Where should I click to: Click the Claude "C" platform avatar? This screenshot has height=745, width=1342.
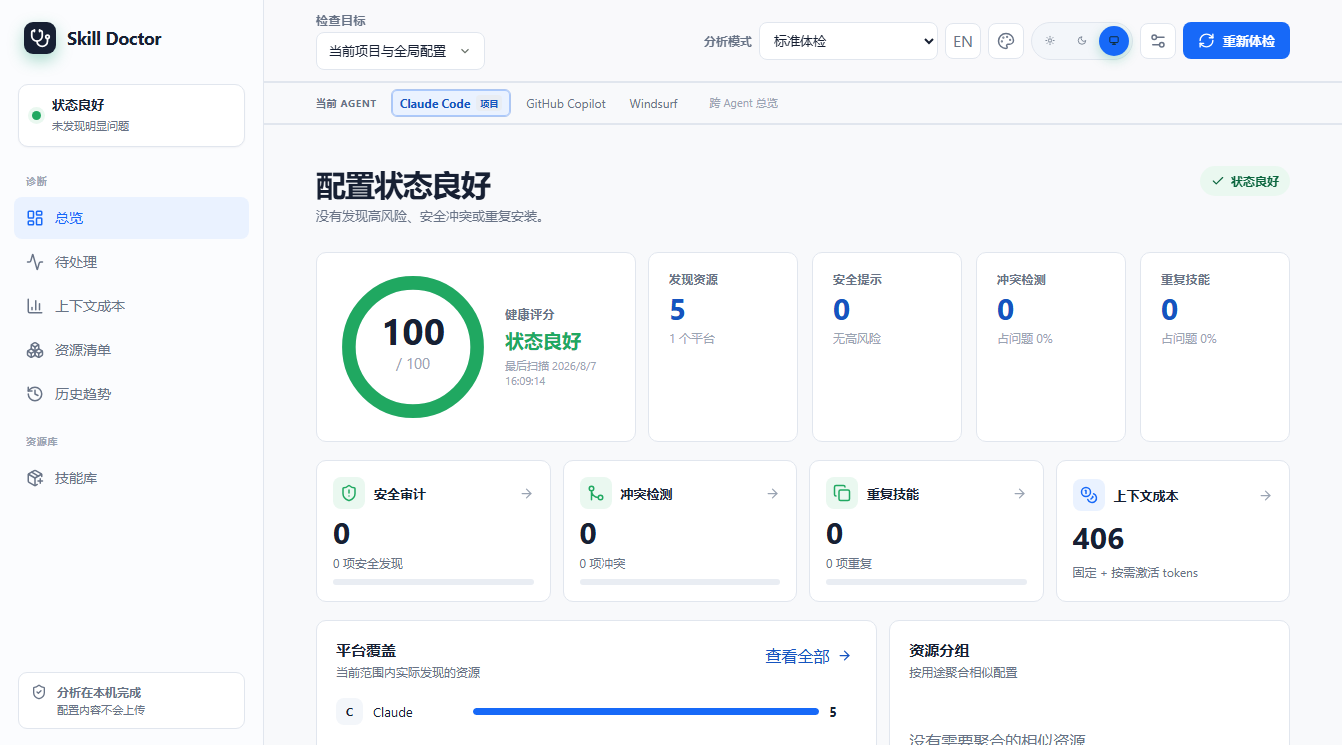coord(349,712)
